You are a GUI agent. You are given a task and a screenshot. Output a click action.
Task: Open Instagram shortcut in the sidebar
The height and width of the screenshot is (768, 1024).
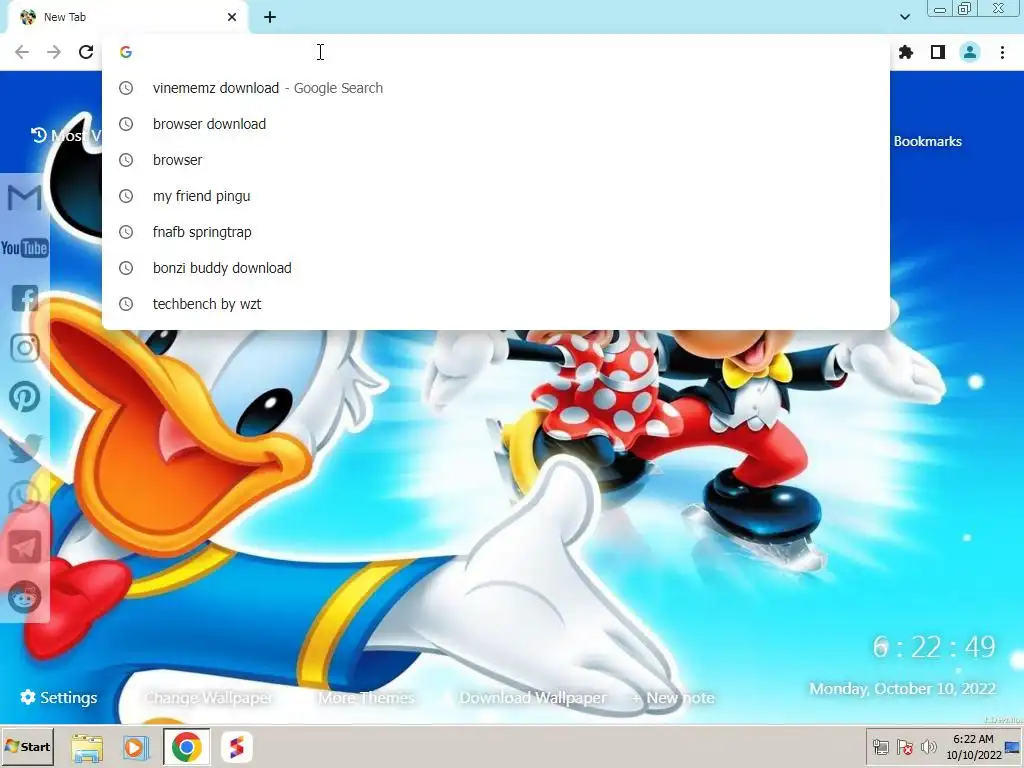(25, 348)
